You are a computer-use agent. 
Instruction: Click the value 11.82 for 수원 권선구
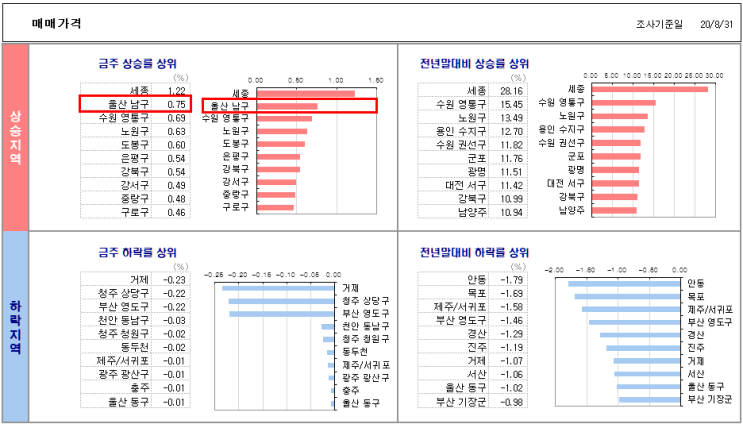(514, 145)
